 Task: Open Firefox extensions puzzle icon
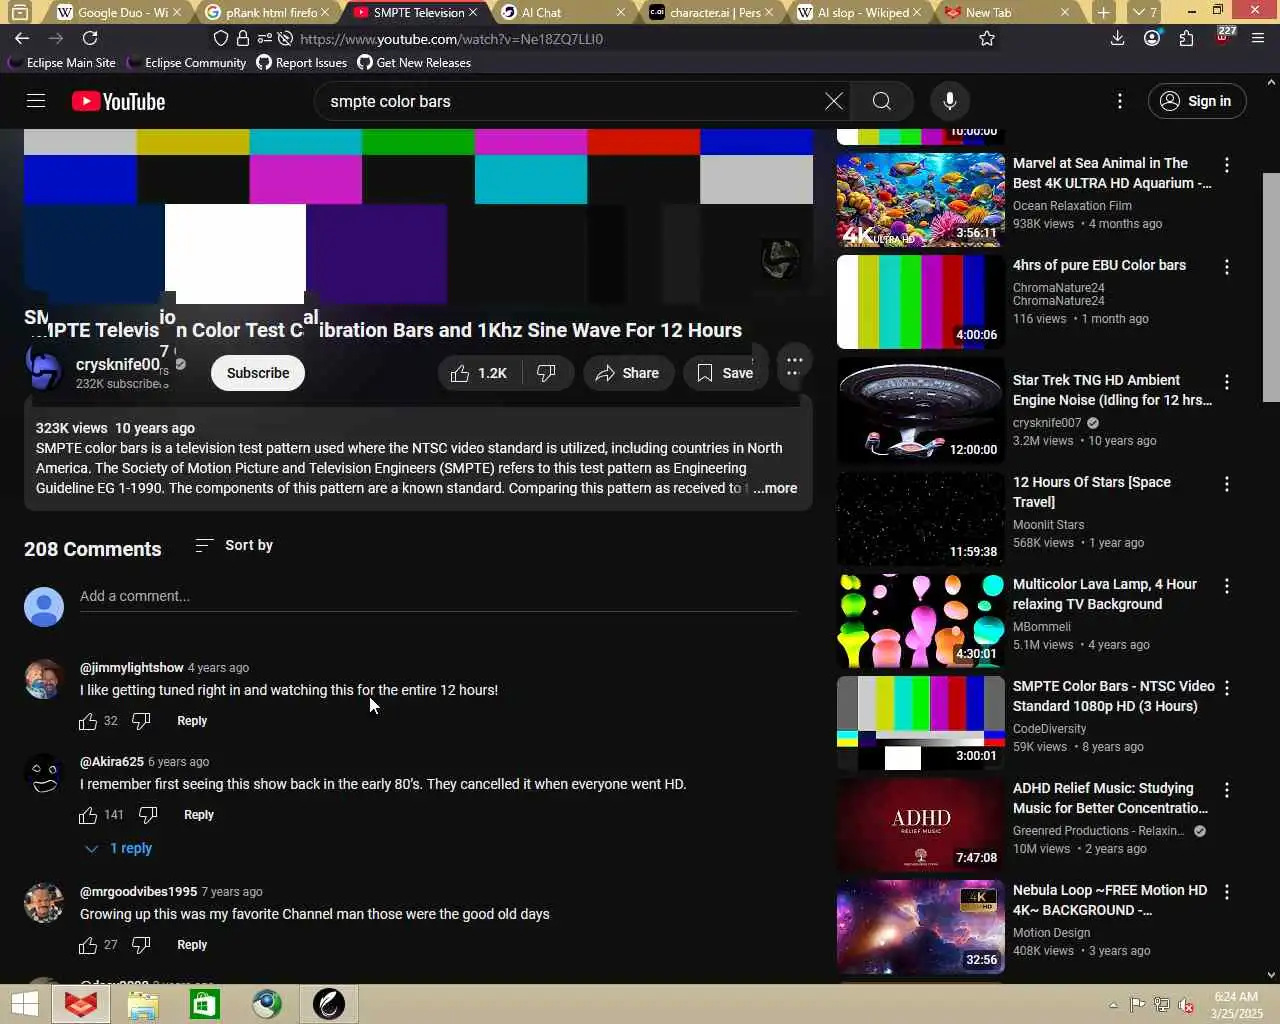click(x=1186, y=38)
